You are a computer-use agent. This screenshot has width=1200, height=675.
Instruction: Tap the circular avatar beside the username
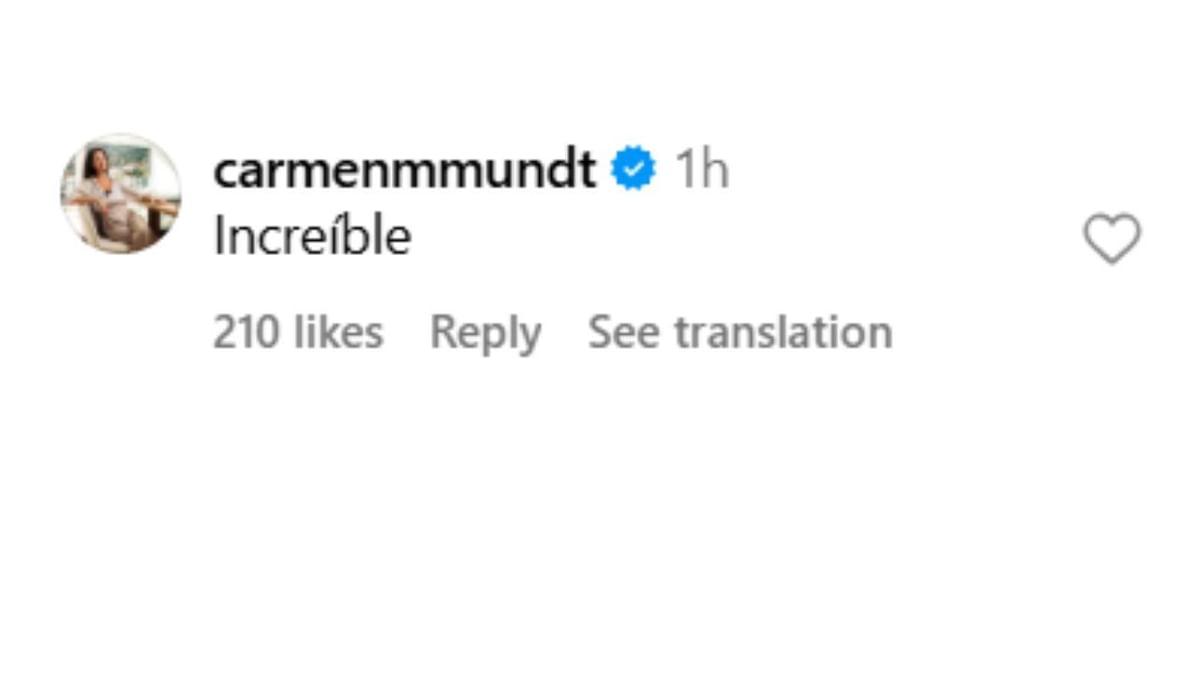(x=121, y=193)
